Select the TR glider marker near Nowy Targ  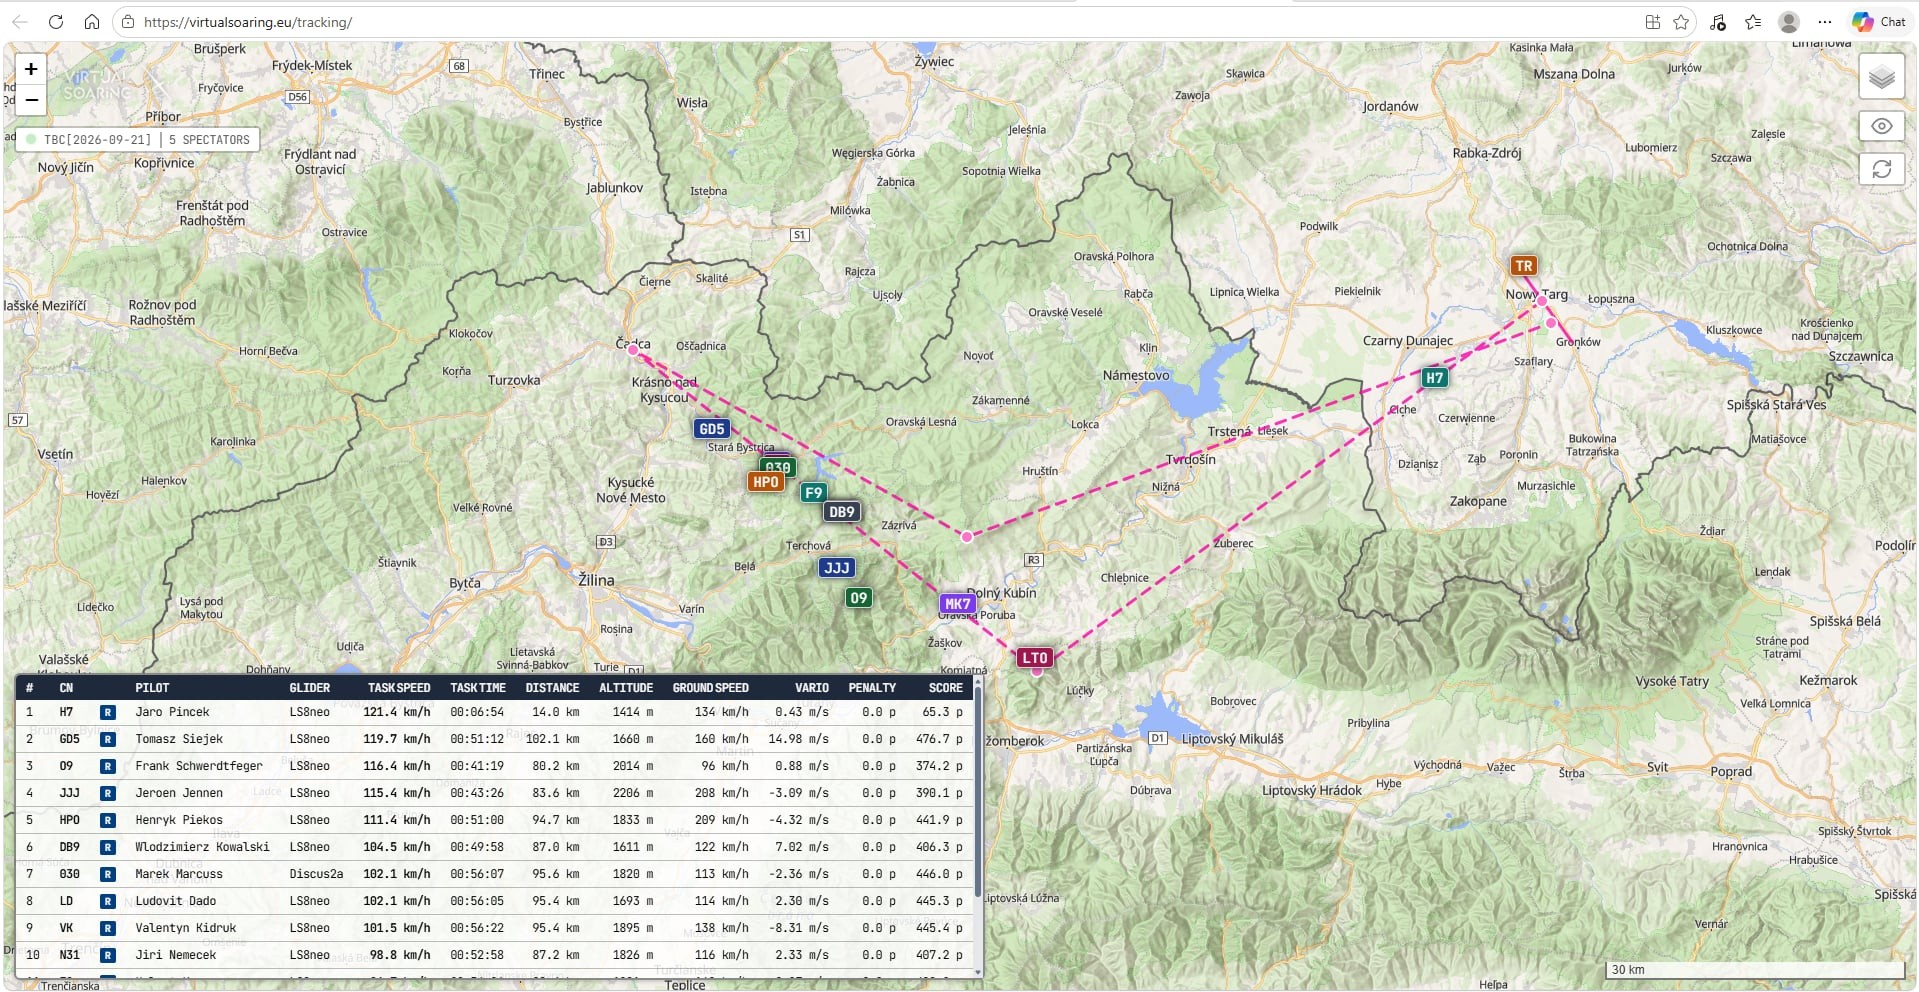[1523, 266]
